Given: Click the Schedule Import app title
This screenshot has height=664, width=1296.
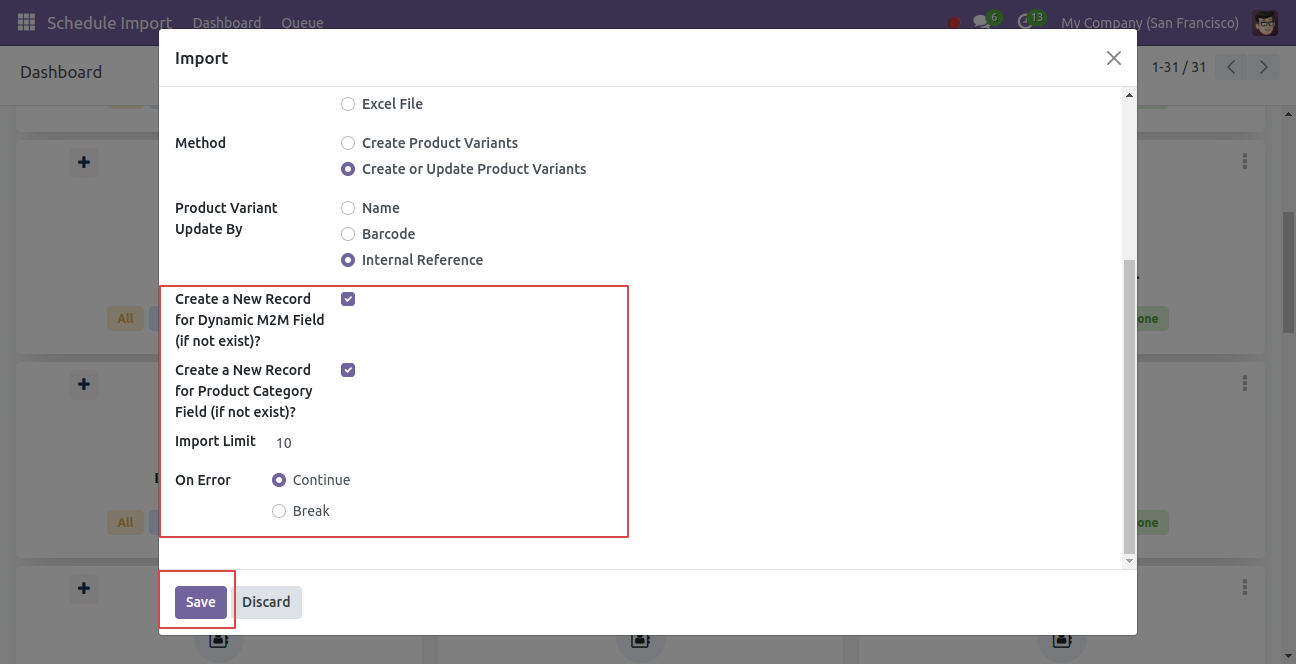Looking at the screenshot, I should click(x=109, y=22).
